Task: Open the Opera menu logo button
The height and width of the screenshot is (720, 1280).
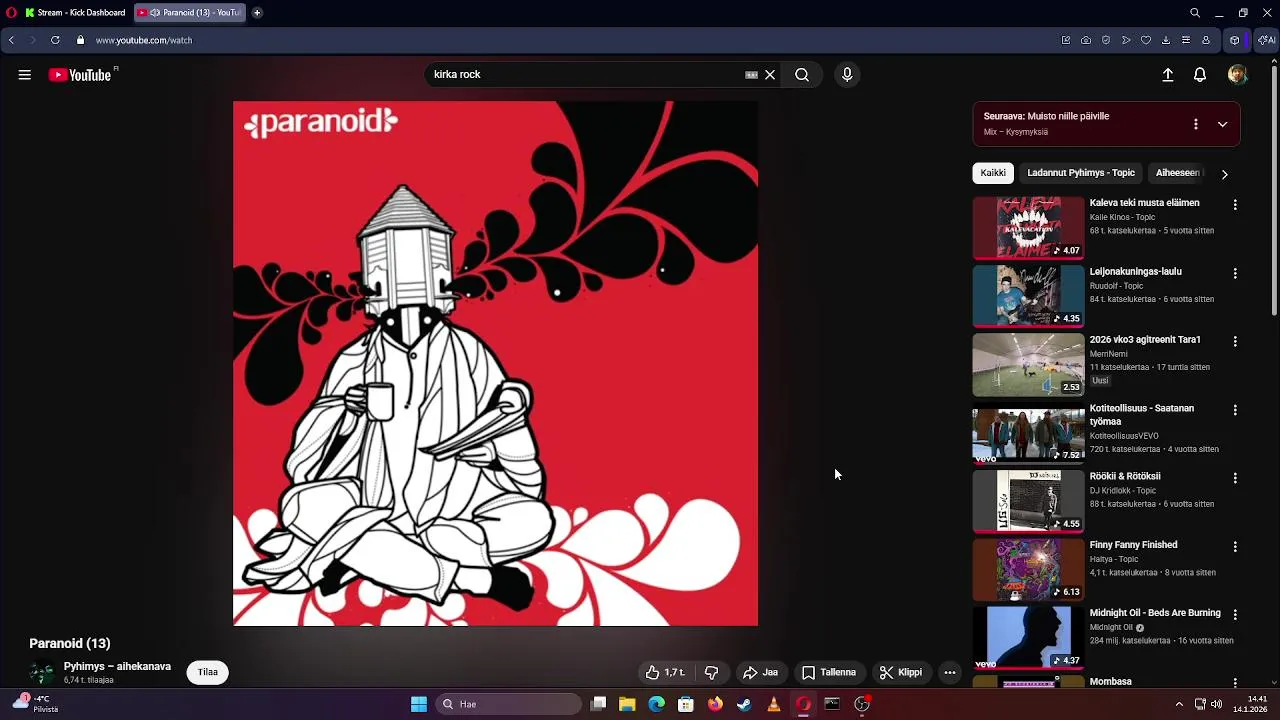Action: [x=11, y=13]
